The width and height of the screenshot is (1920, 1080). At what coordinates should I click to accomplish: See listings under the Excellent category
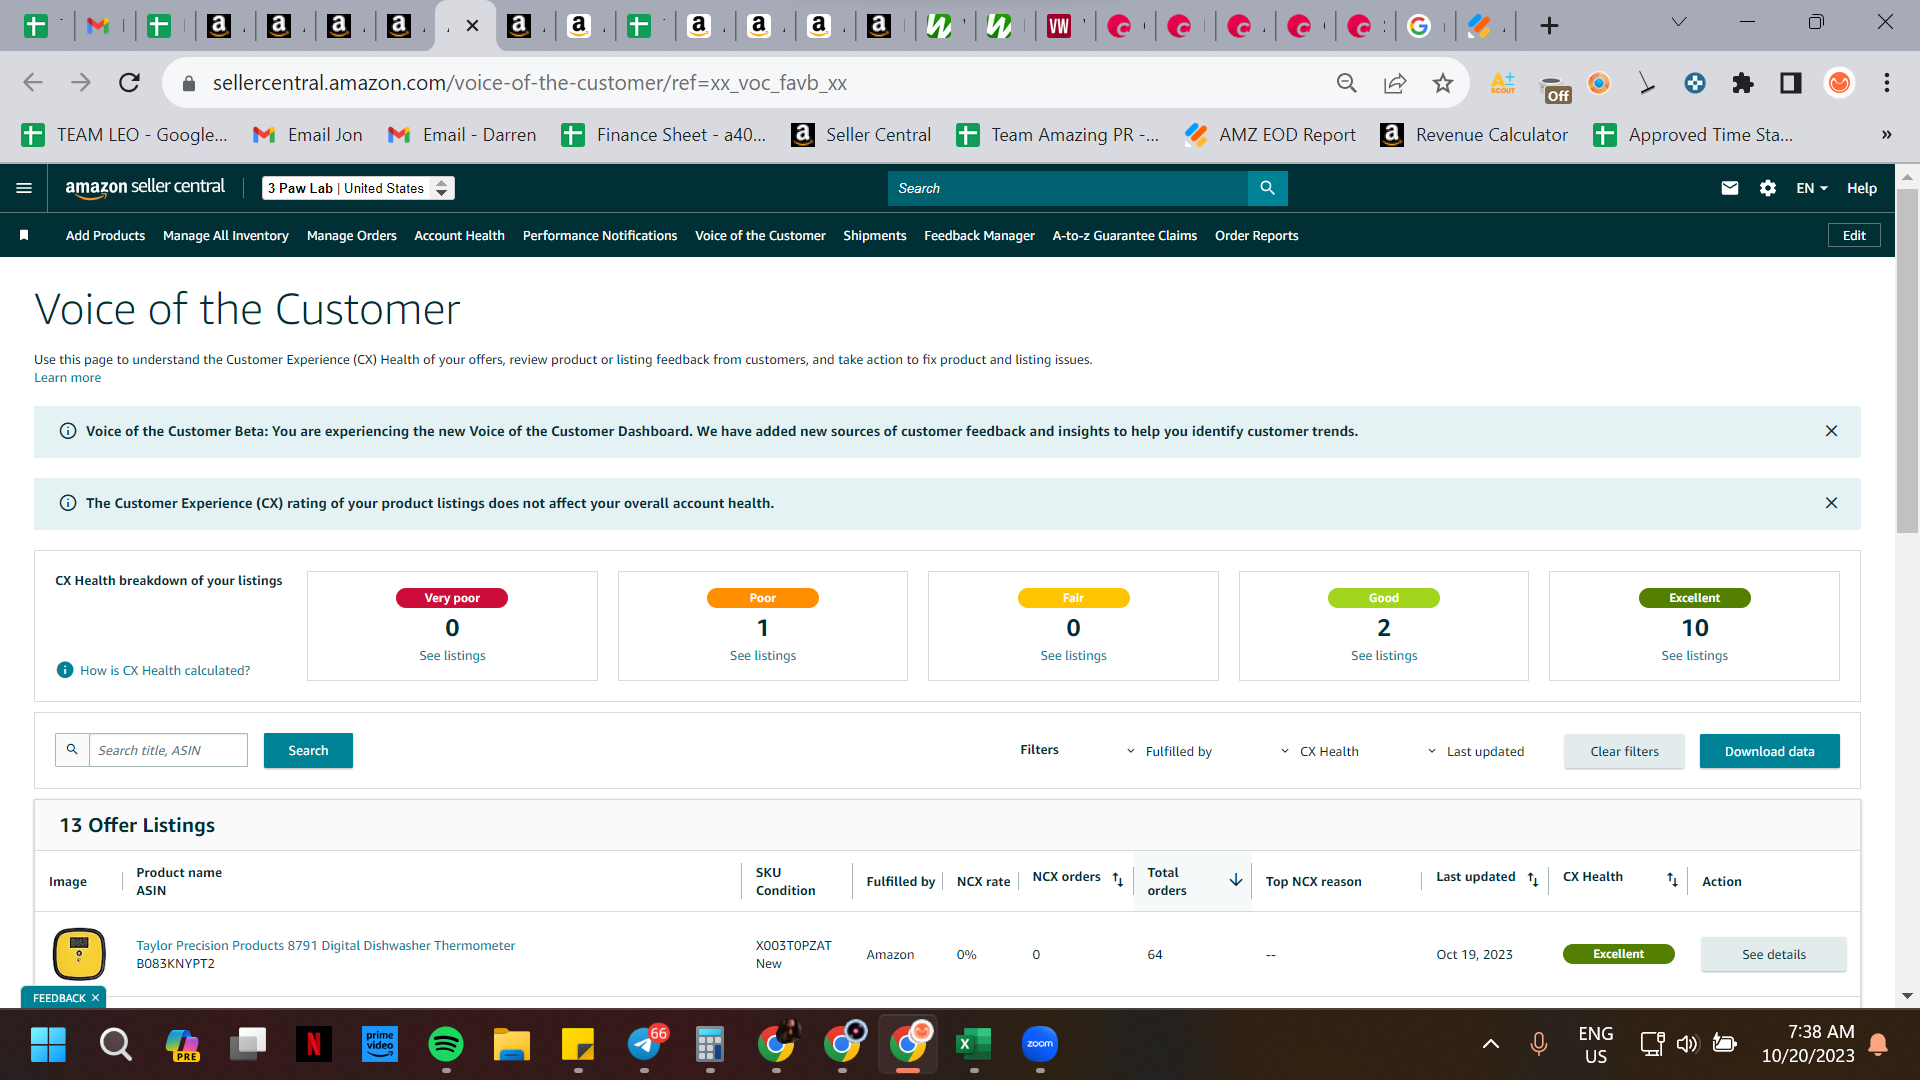click(x=1694, y=656)
